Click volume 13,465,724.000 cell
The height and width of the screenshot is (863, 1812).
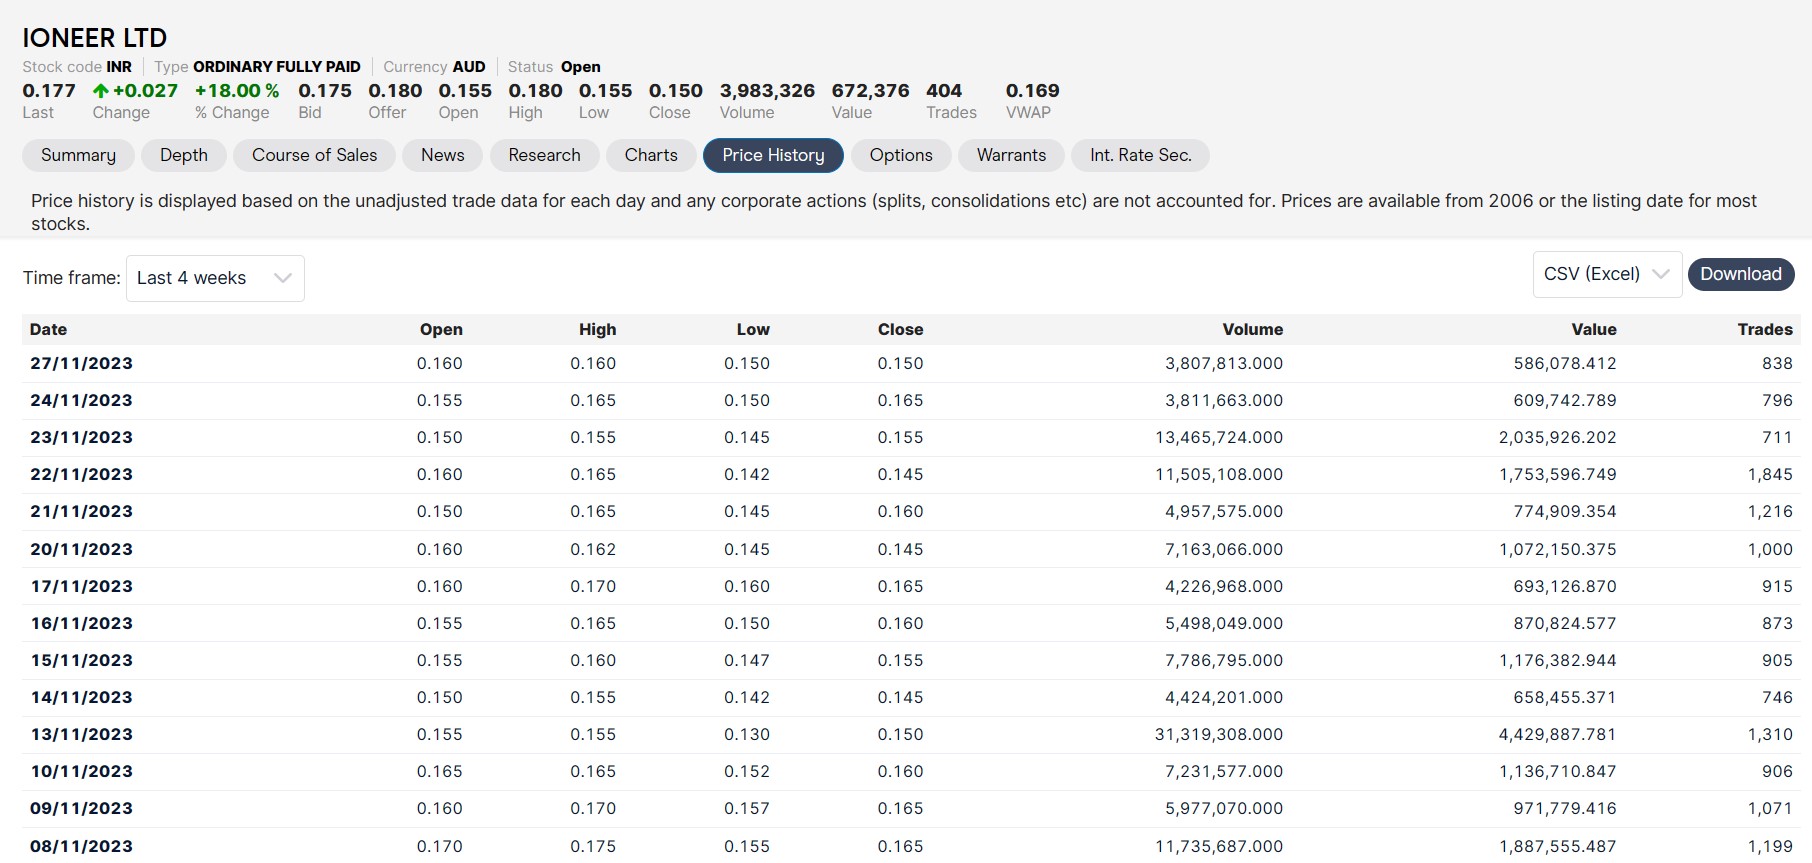pyautogui.click(x=1218, y=437)
